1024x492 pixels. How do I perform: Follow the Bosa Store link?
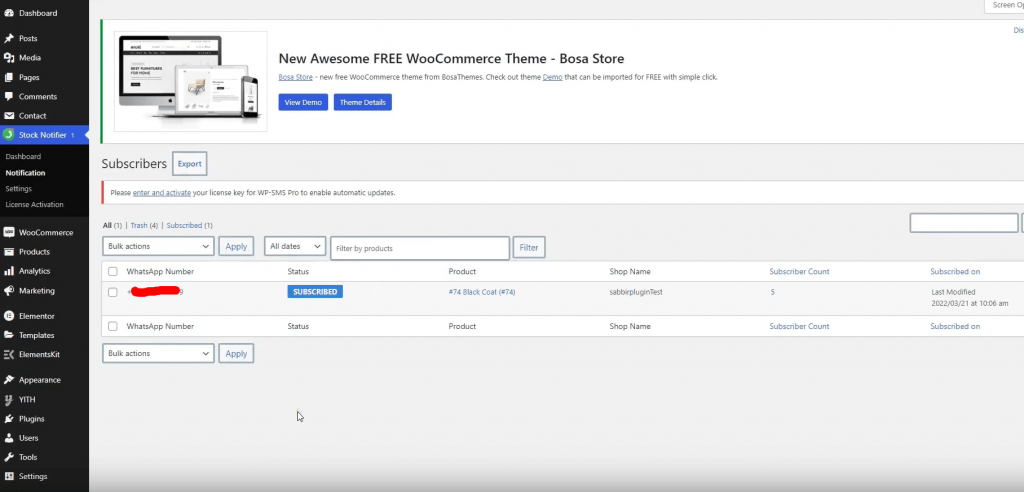pyautogui.click(x=295, y=77)
